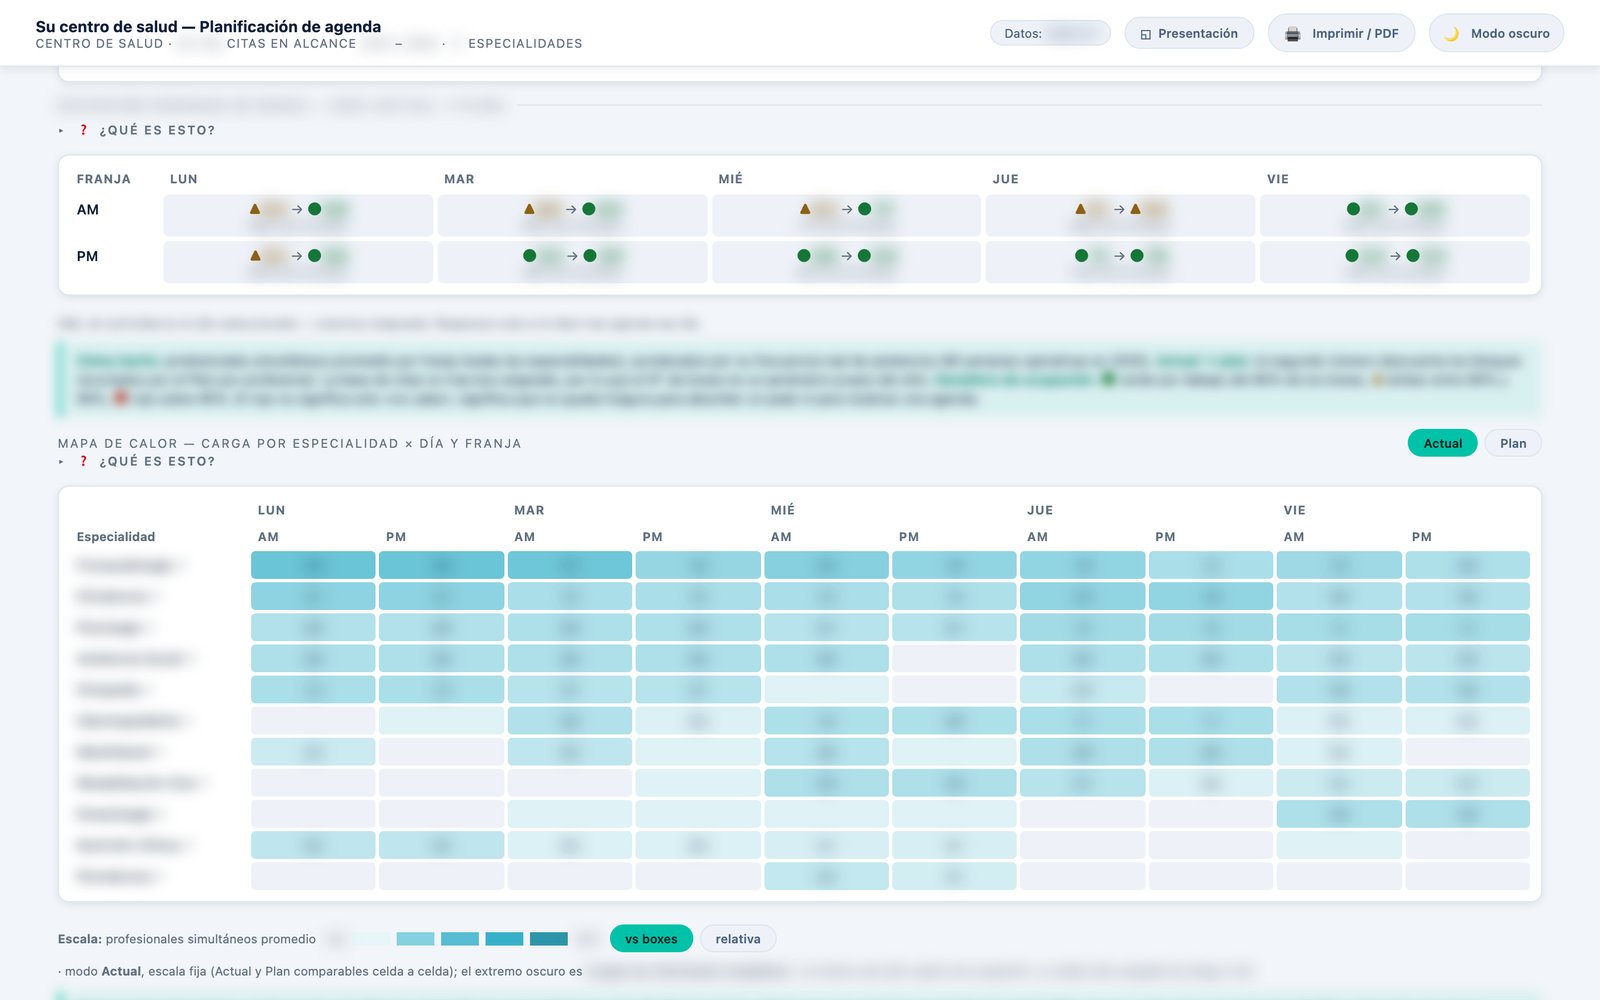Switch the heat map to the Plan view
The width and height of the screenshot is (1600, 1000).
(x=1513, y=443)
